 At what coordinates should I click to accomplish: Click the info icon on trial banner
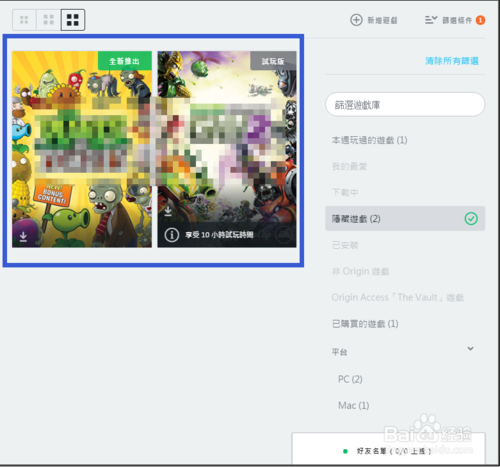coord(172,235)
